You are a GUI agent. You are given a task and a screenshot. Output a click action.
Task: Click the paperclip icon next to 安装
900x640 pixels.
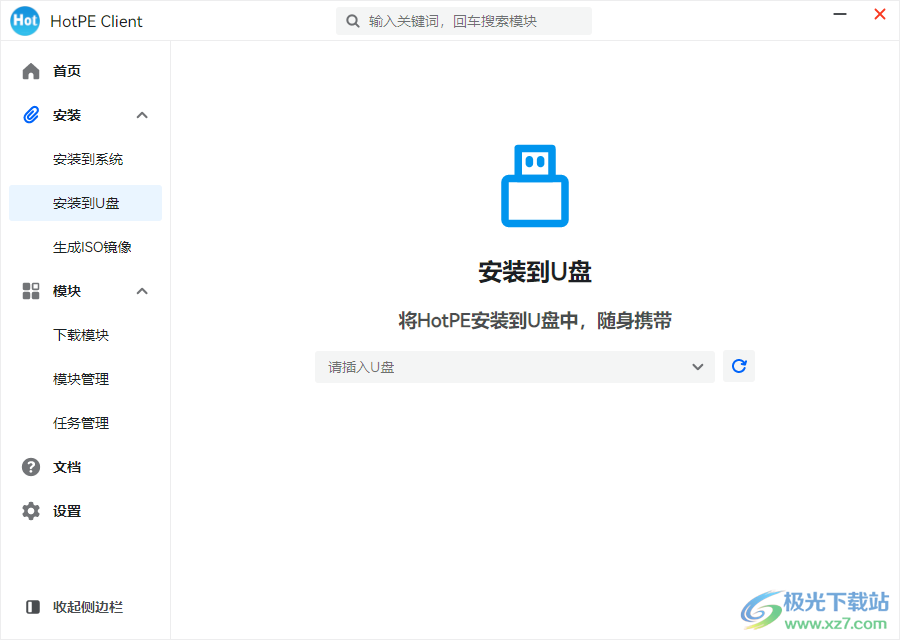[30, 115]
